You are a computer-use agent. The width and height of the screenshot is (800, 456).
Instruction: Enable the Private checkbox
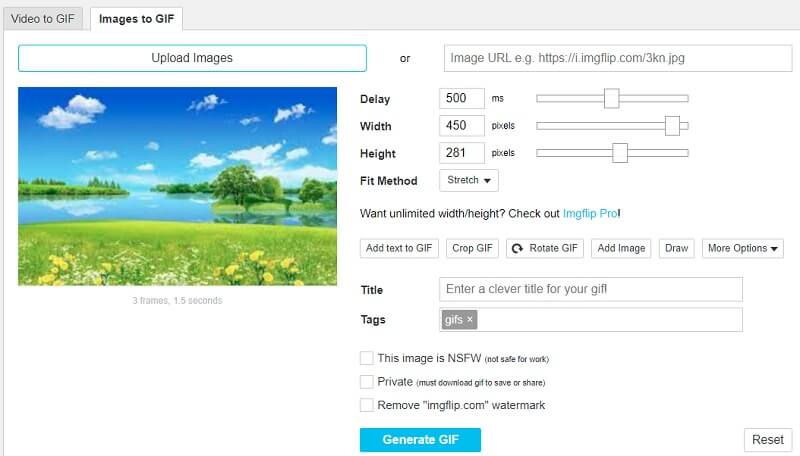[367, 382]
